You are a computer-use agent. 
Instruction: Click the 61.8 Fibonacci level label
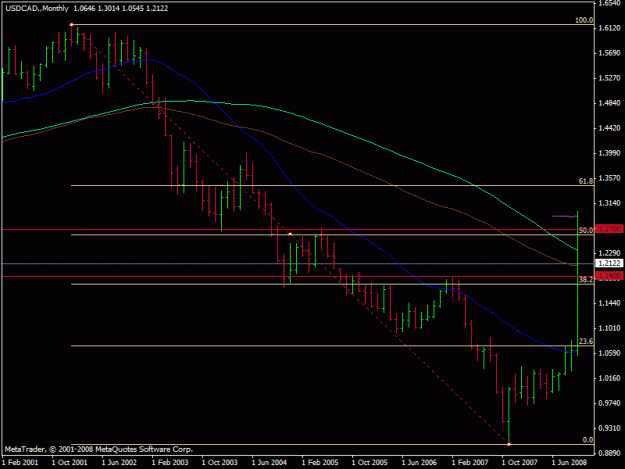pos(586,181)
